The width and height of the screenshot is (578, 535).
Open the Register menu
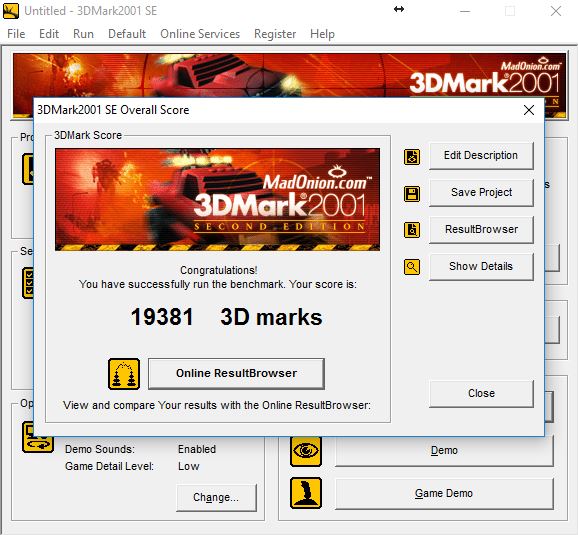tap(275, 34)
